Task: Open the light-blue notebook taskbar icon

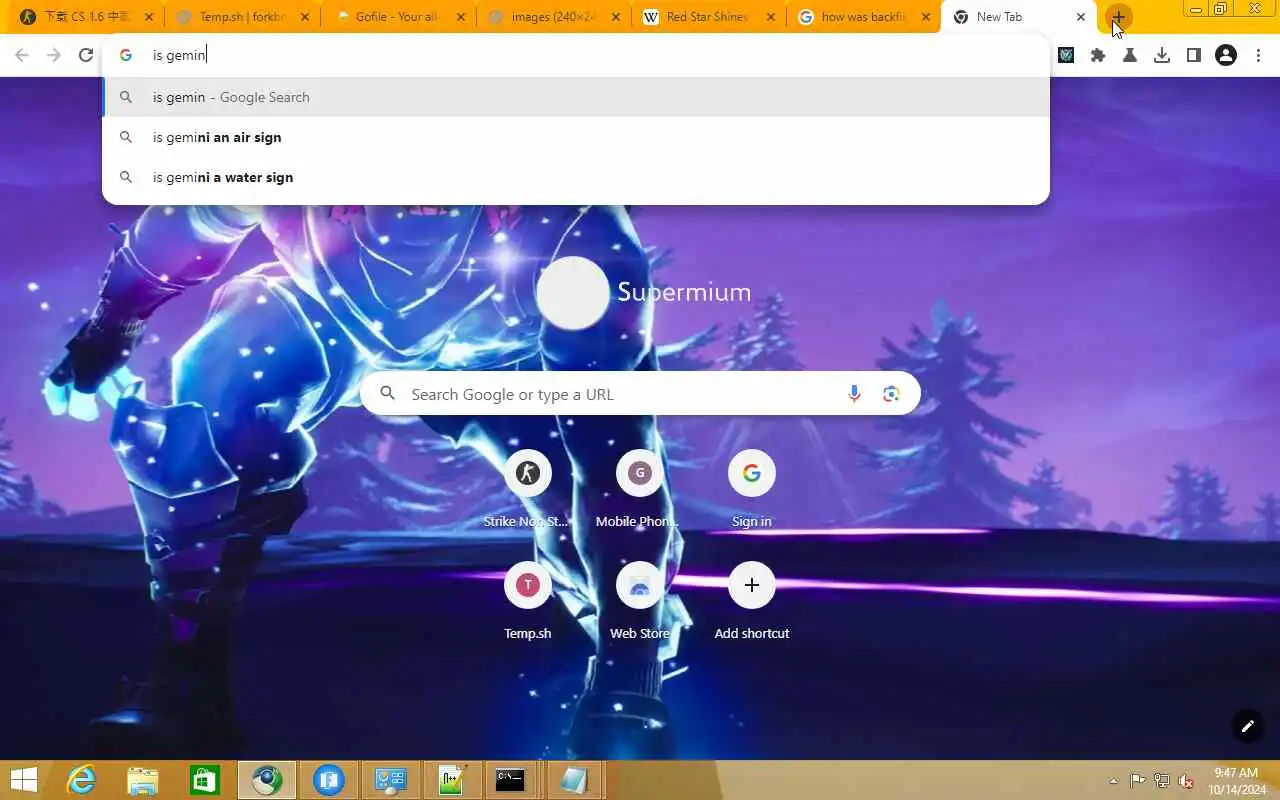Action: (x=573, y=780)
